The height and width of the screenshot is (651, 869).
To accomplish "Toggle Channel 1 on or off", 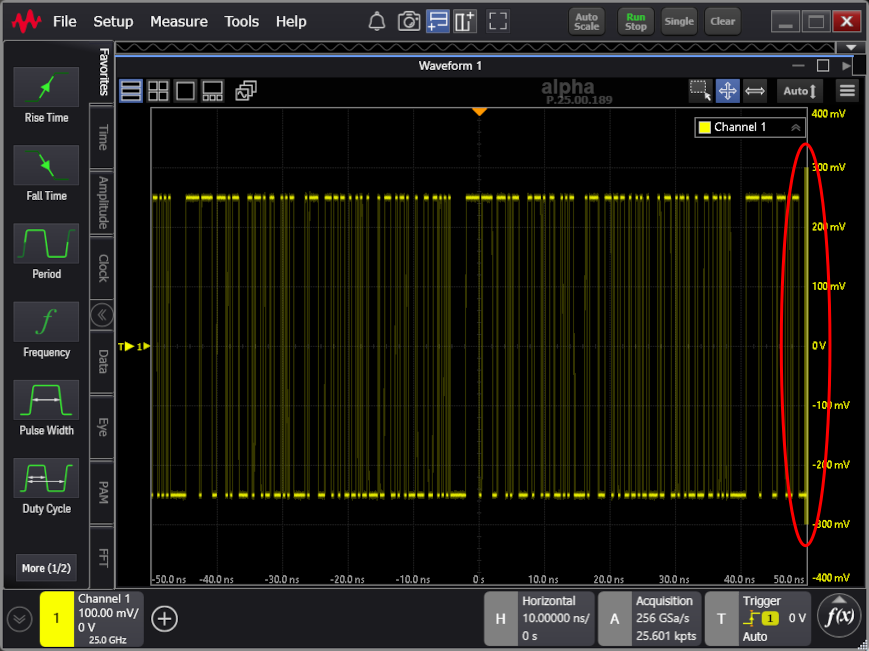I will [56, 619].
